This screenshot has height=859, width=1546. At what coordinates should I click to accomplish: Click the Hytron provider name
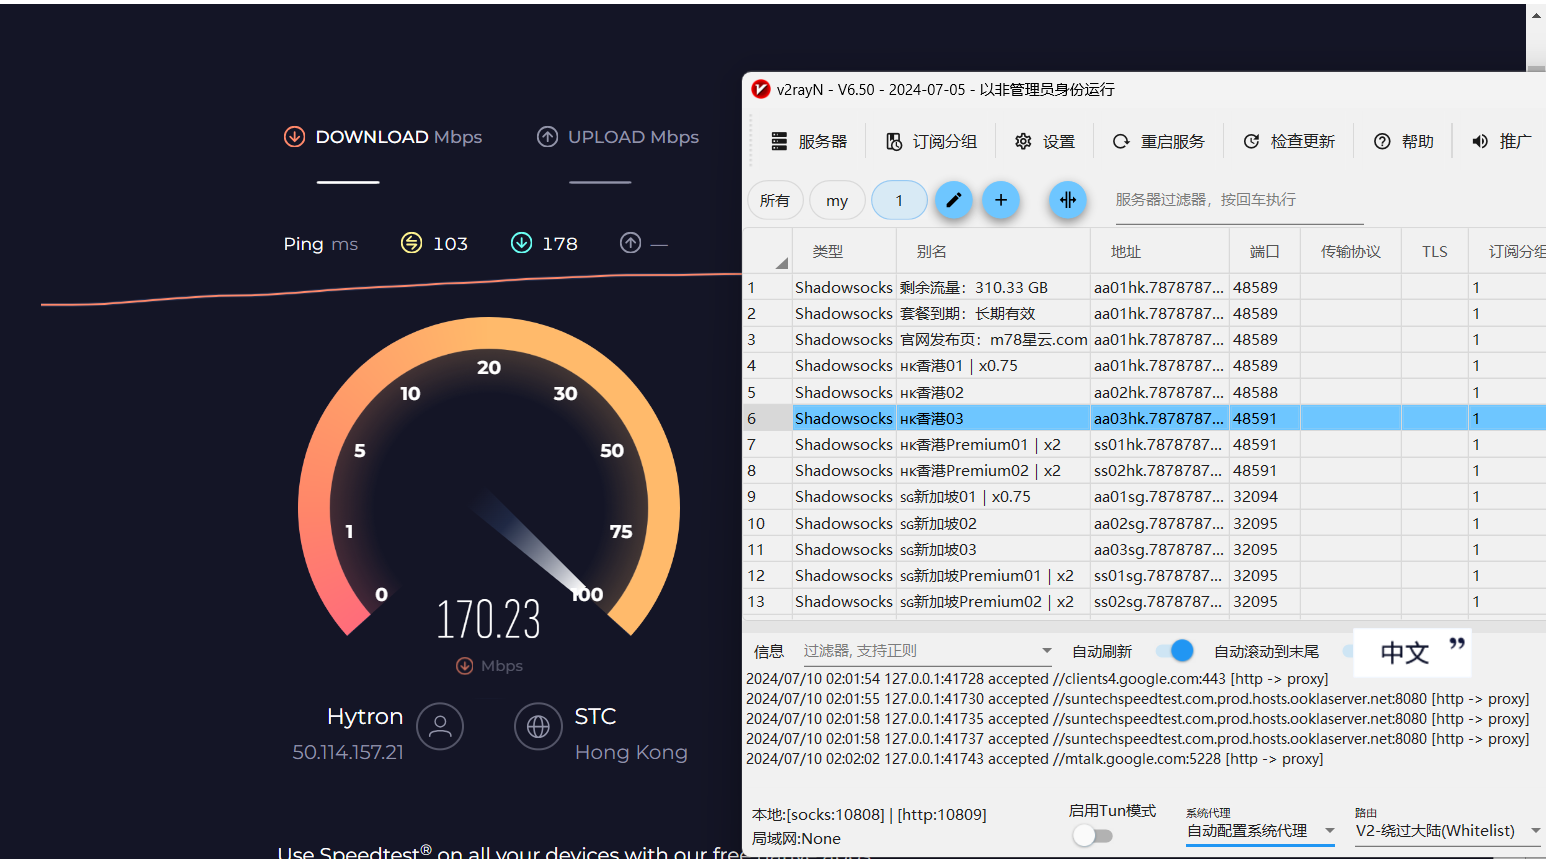(x=365, y=716)
